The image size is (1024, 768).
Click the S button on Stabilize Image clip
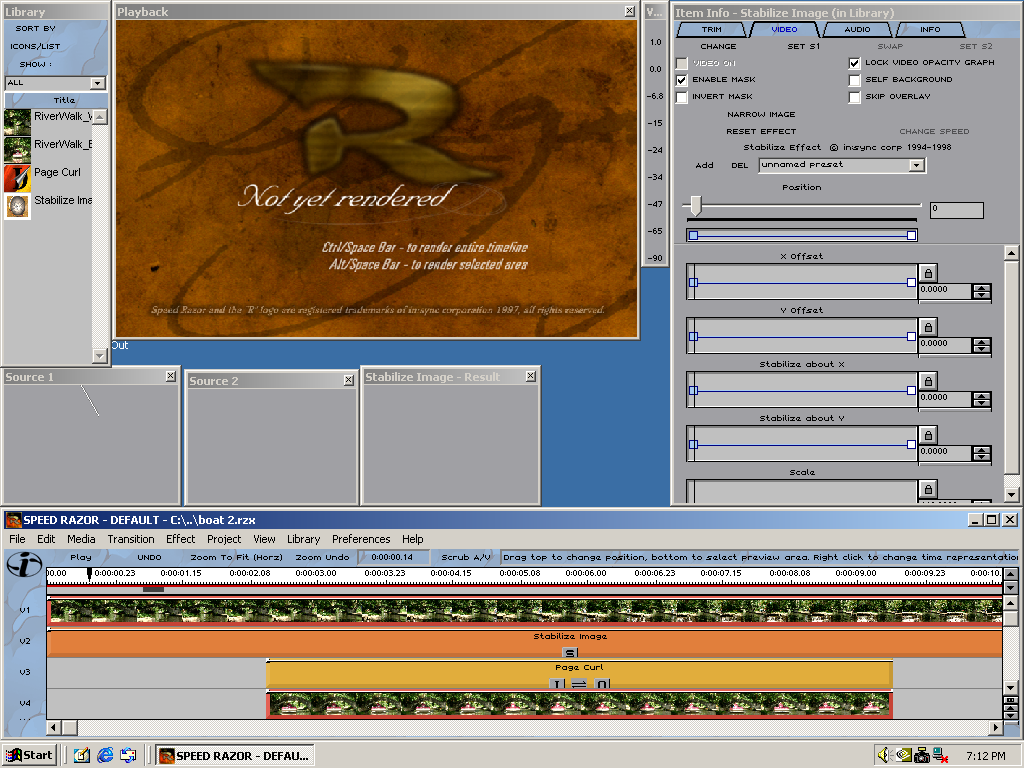tap(570, 652)
